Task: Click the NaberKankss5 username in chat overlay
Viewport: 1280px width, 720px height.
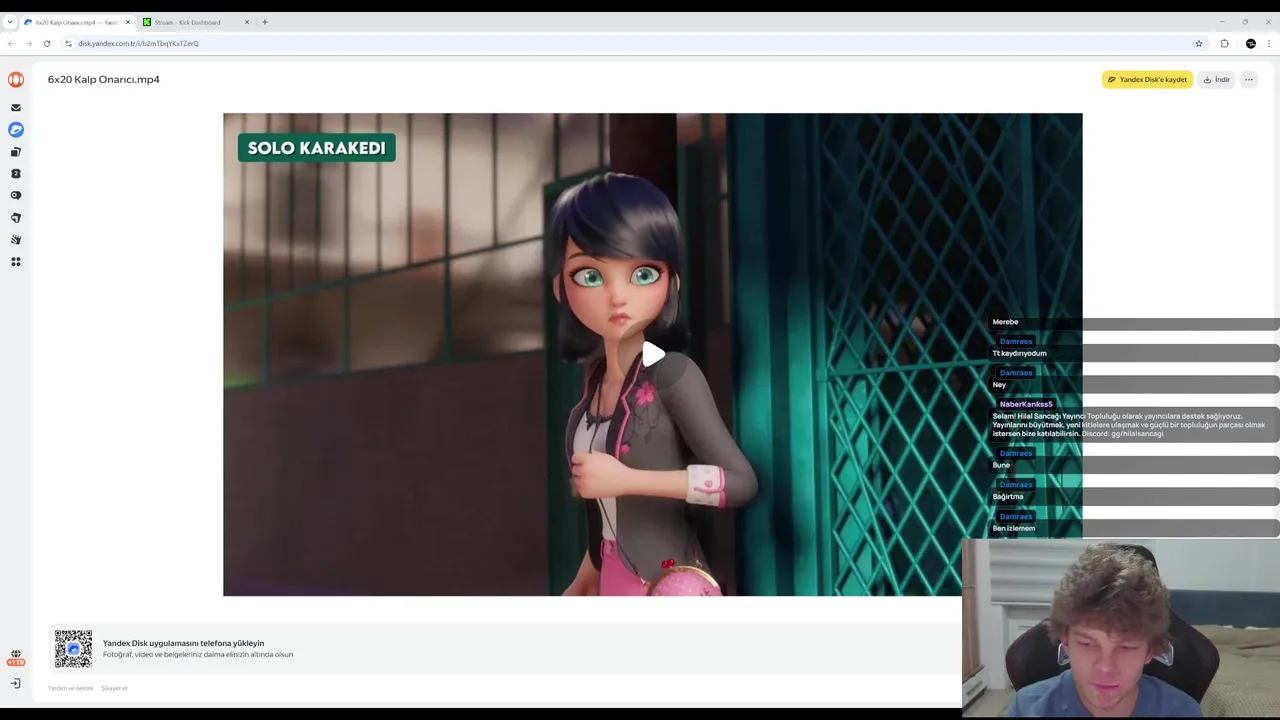Action: (1026, 404)
